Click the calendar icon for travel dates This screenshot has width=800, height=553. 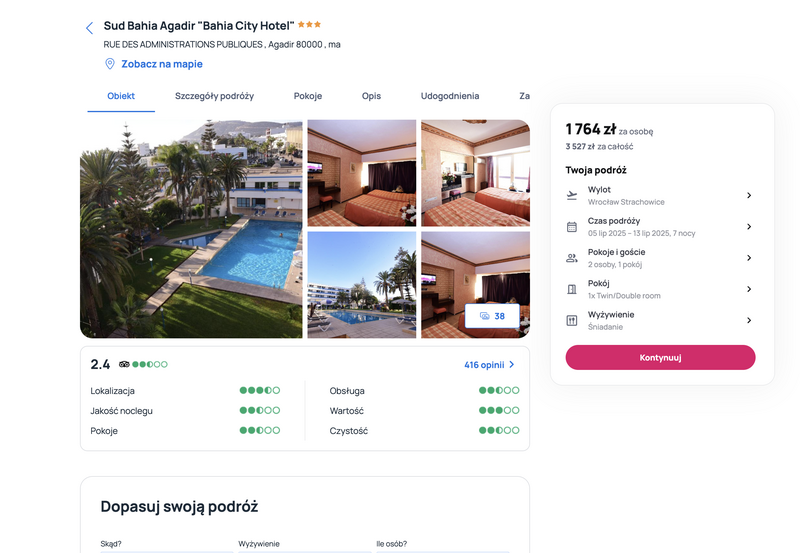(572, 227)
